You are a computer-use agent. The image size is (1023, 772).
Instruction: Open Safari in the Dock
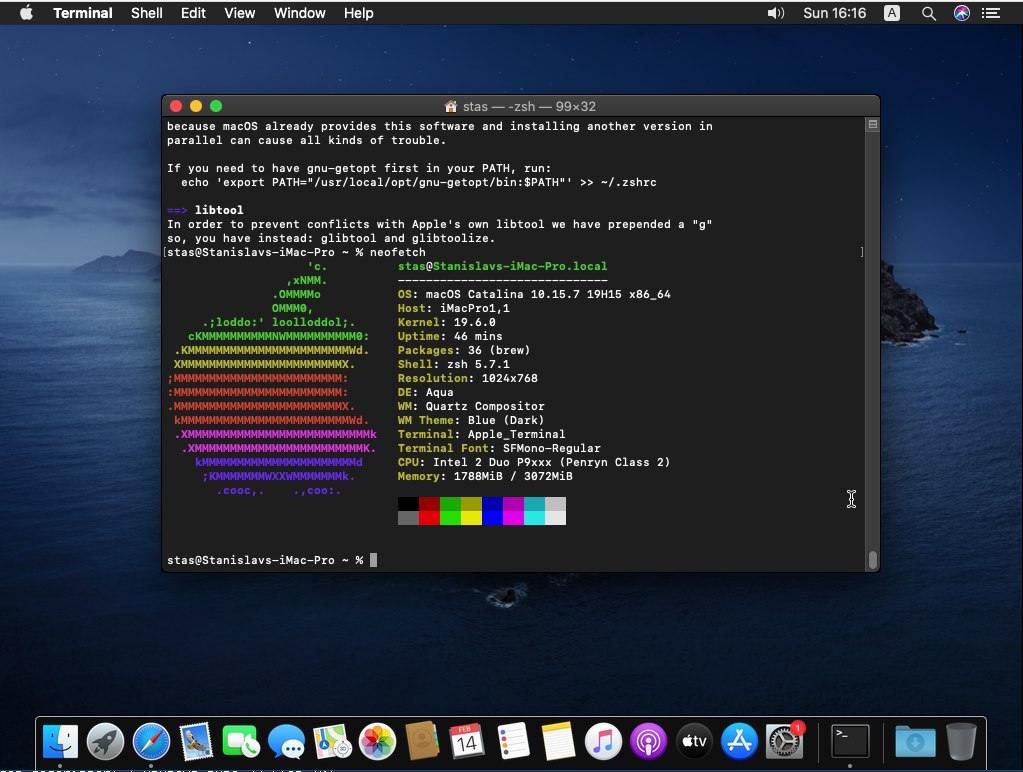(151, 742)
